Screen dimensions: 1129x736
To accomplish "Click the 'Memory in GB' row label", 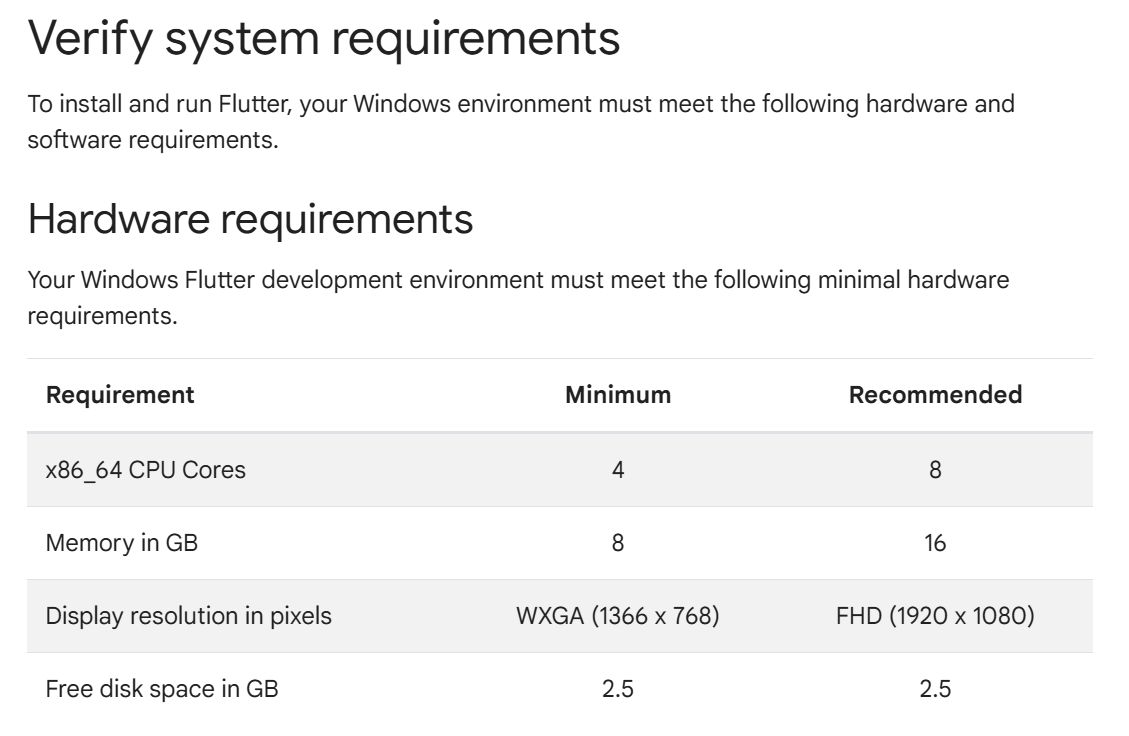I will tap(122, 542).
